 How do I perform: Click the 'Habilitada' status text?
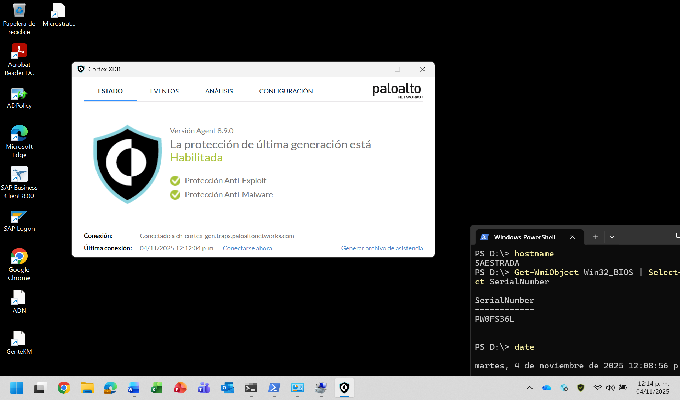coord(196,157)
